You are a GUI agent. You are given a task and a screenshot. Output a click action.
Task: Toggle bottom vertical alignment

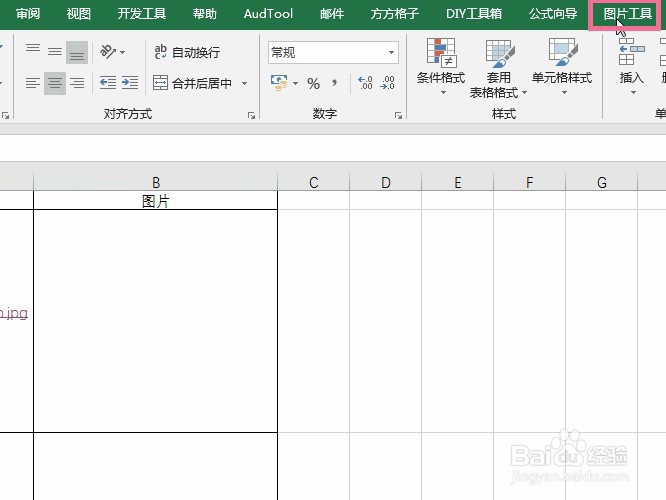[x=77, y=52]
